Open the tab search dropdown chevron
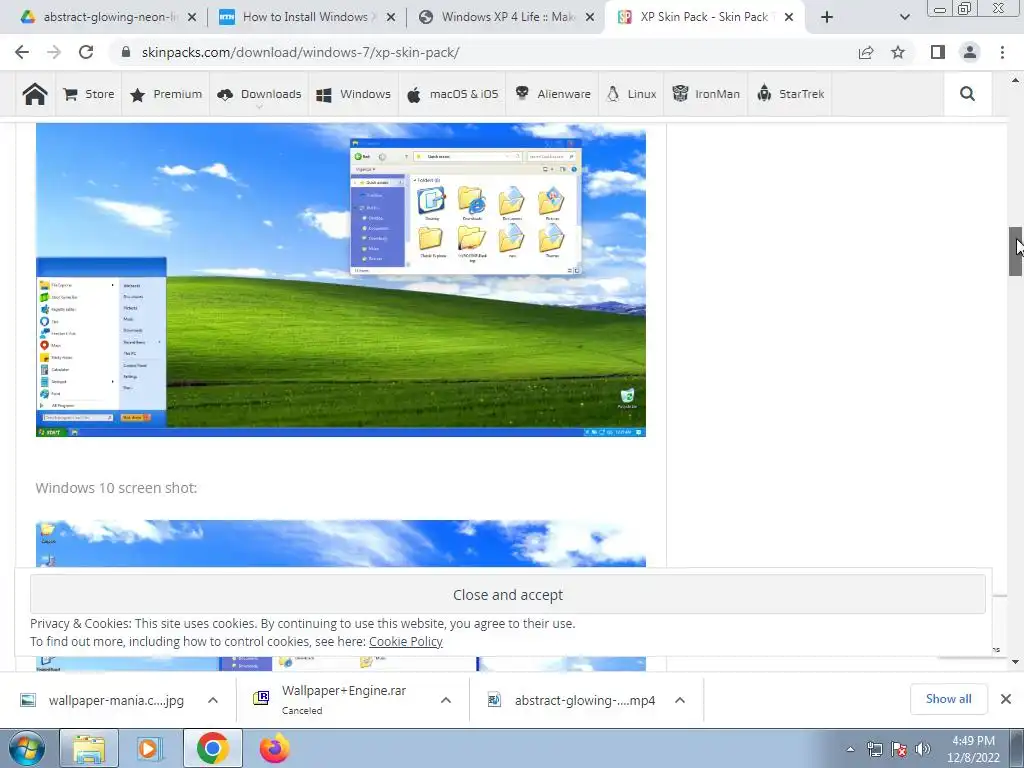Viewport: 1024px width, 768px height. click(x=904, y=17)
